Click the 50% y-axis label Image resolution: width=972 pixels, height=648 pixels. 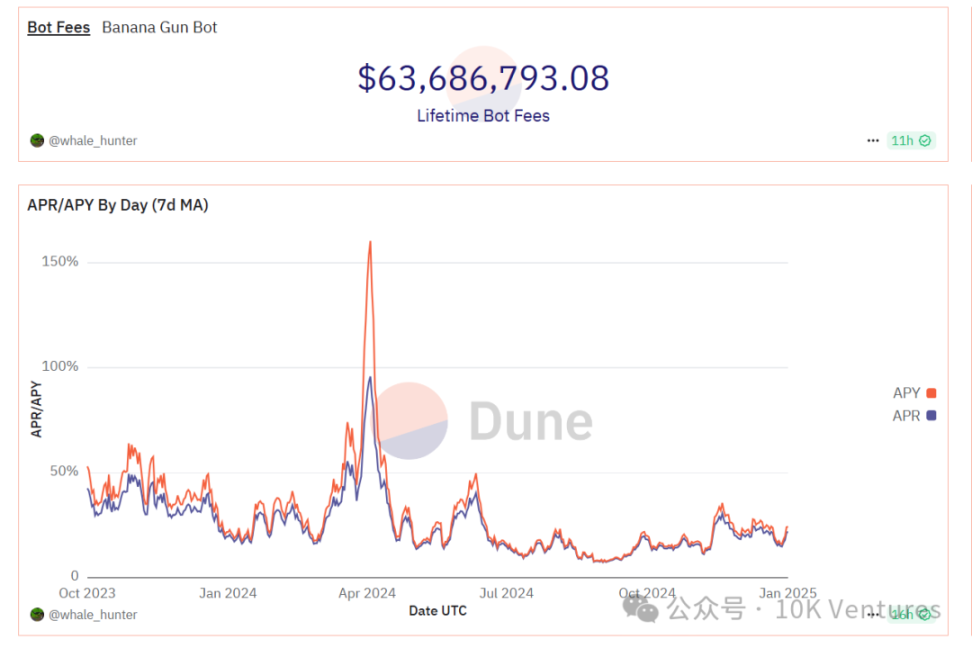tap(64, 471)
